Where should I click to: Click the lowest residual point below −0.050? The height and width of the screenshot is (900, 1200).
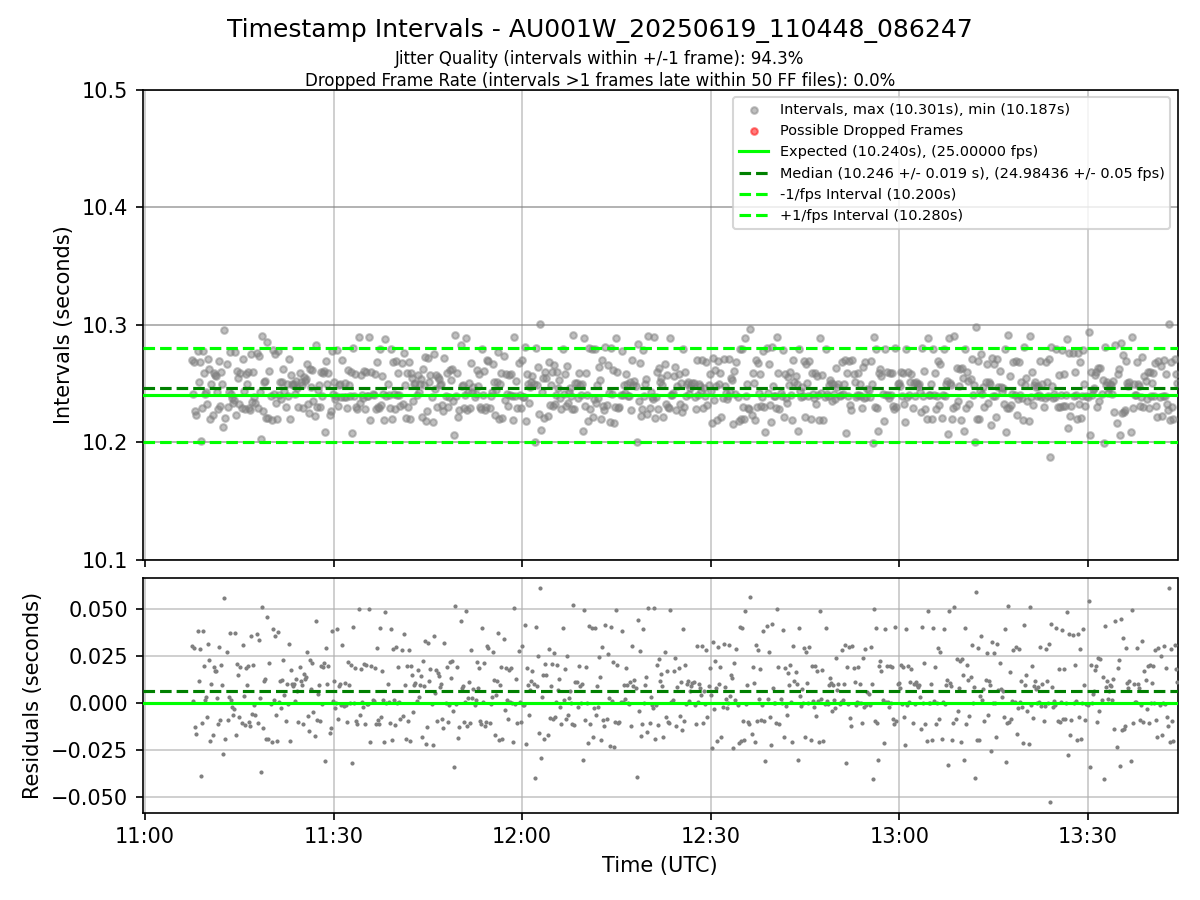pos(1050,802)
